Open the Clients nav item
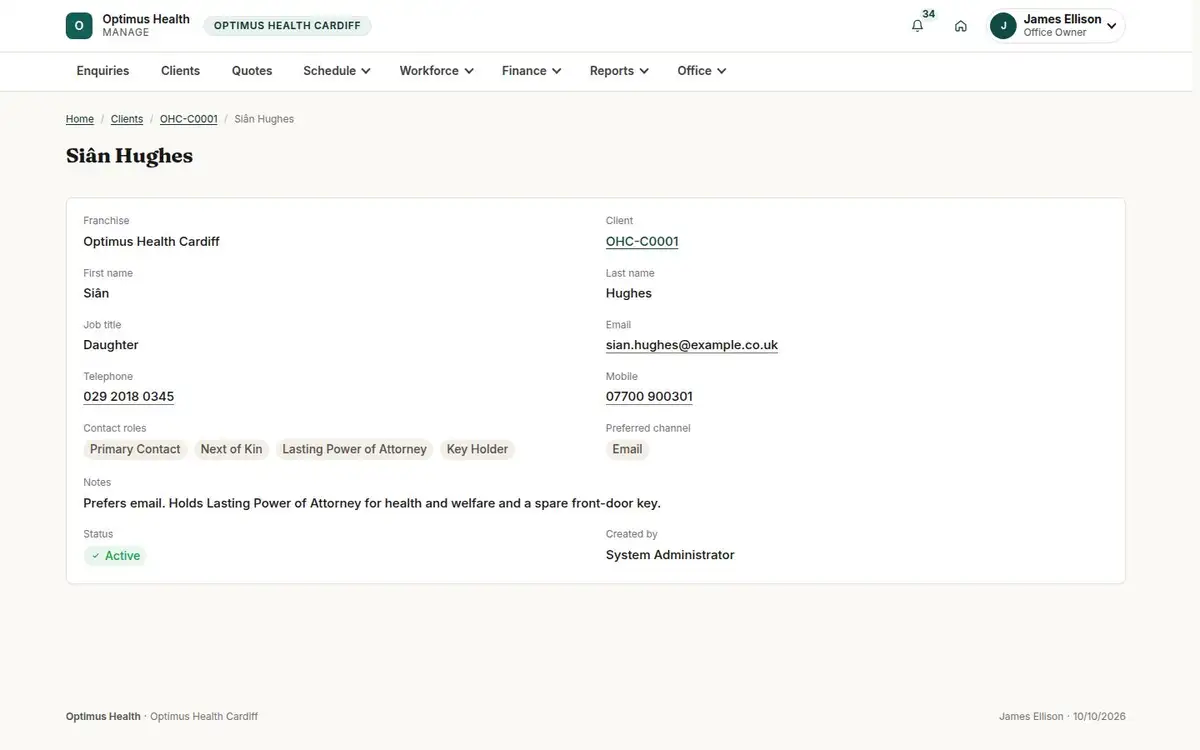The width and height of the screenshot is (1200, 750). (x=181, y=71)
